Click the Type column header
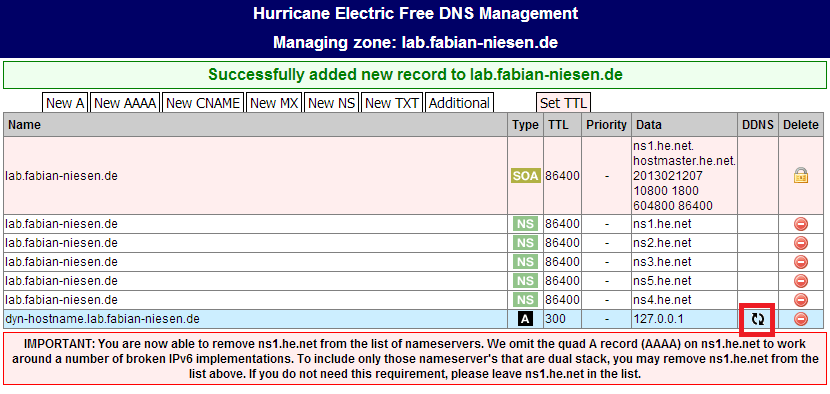The width and height of the screenshot is (830, 394). pos(525,125)
